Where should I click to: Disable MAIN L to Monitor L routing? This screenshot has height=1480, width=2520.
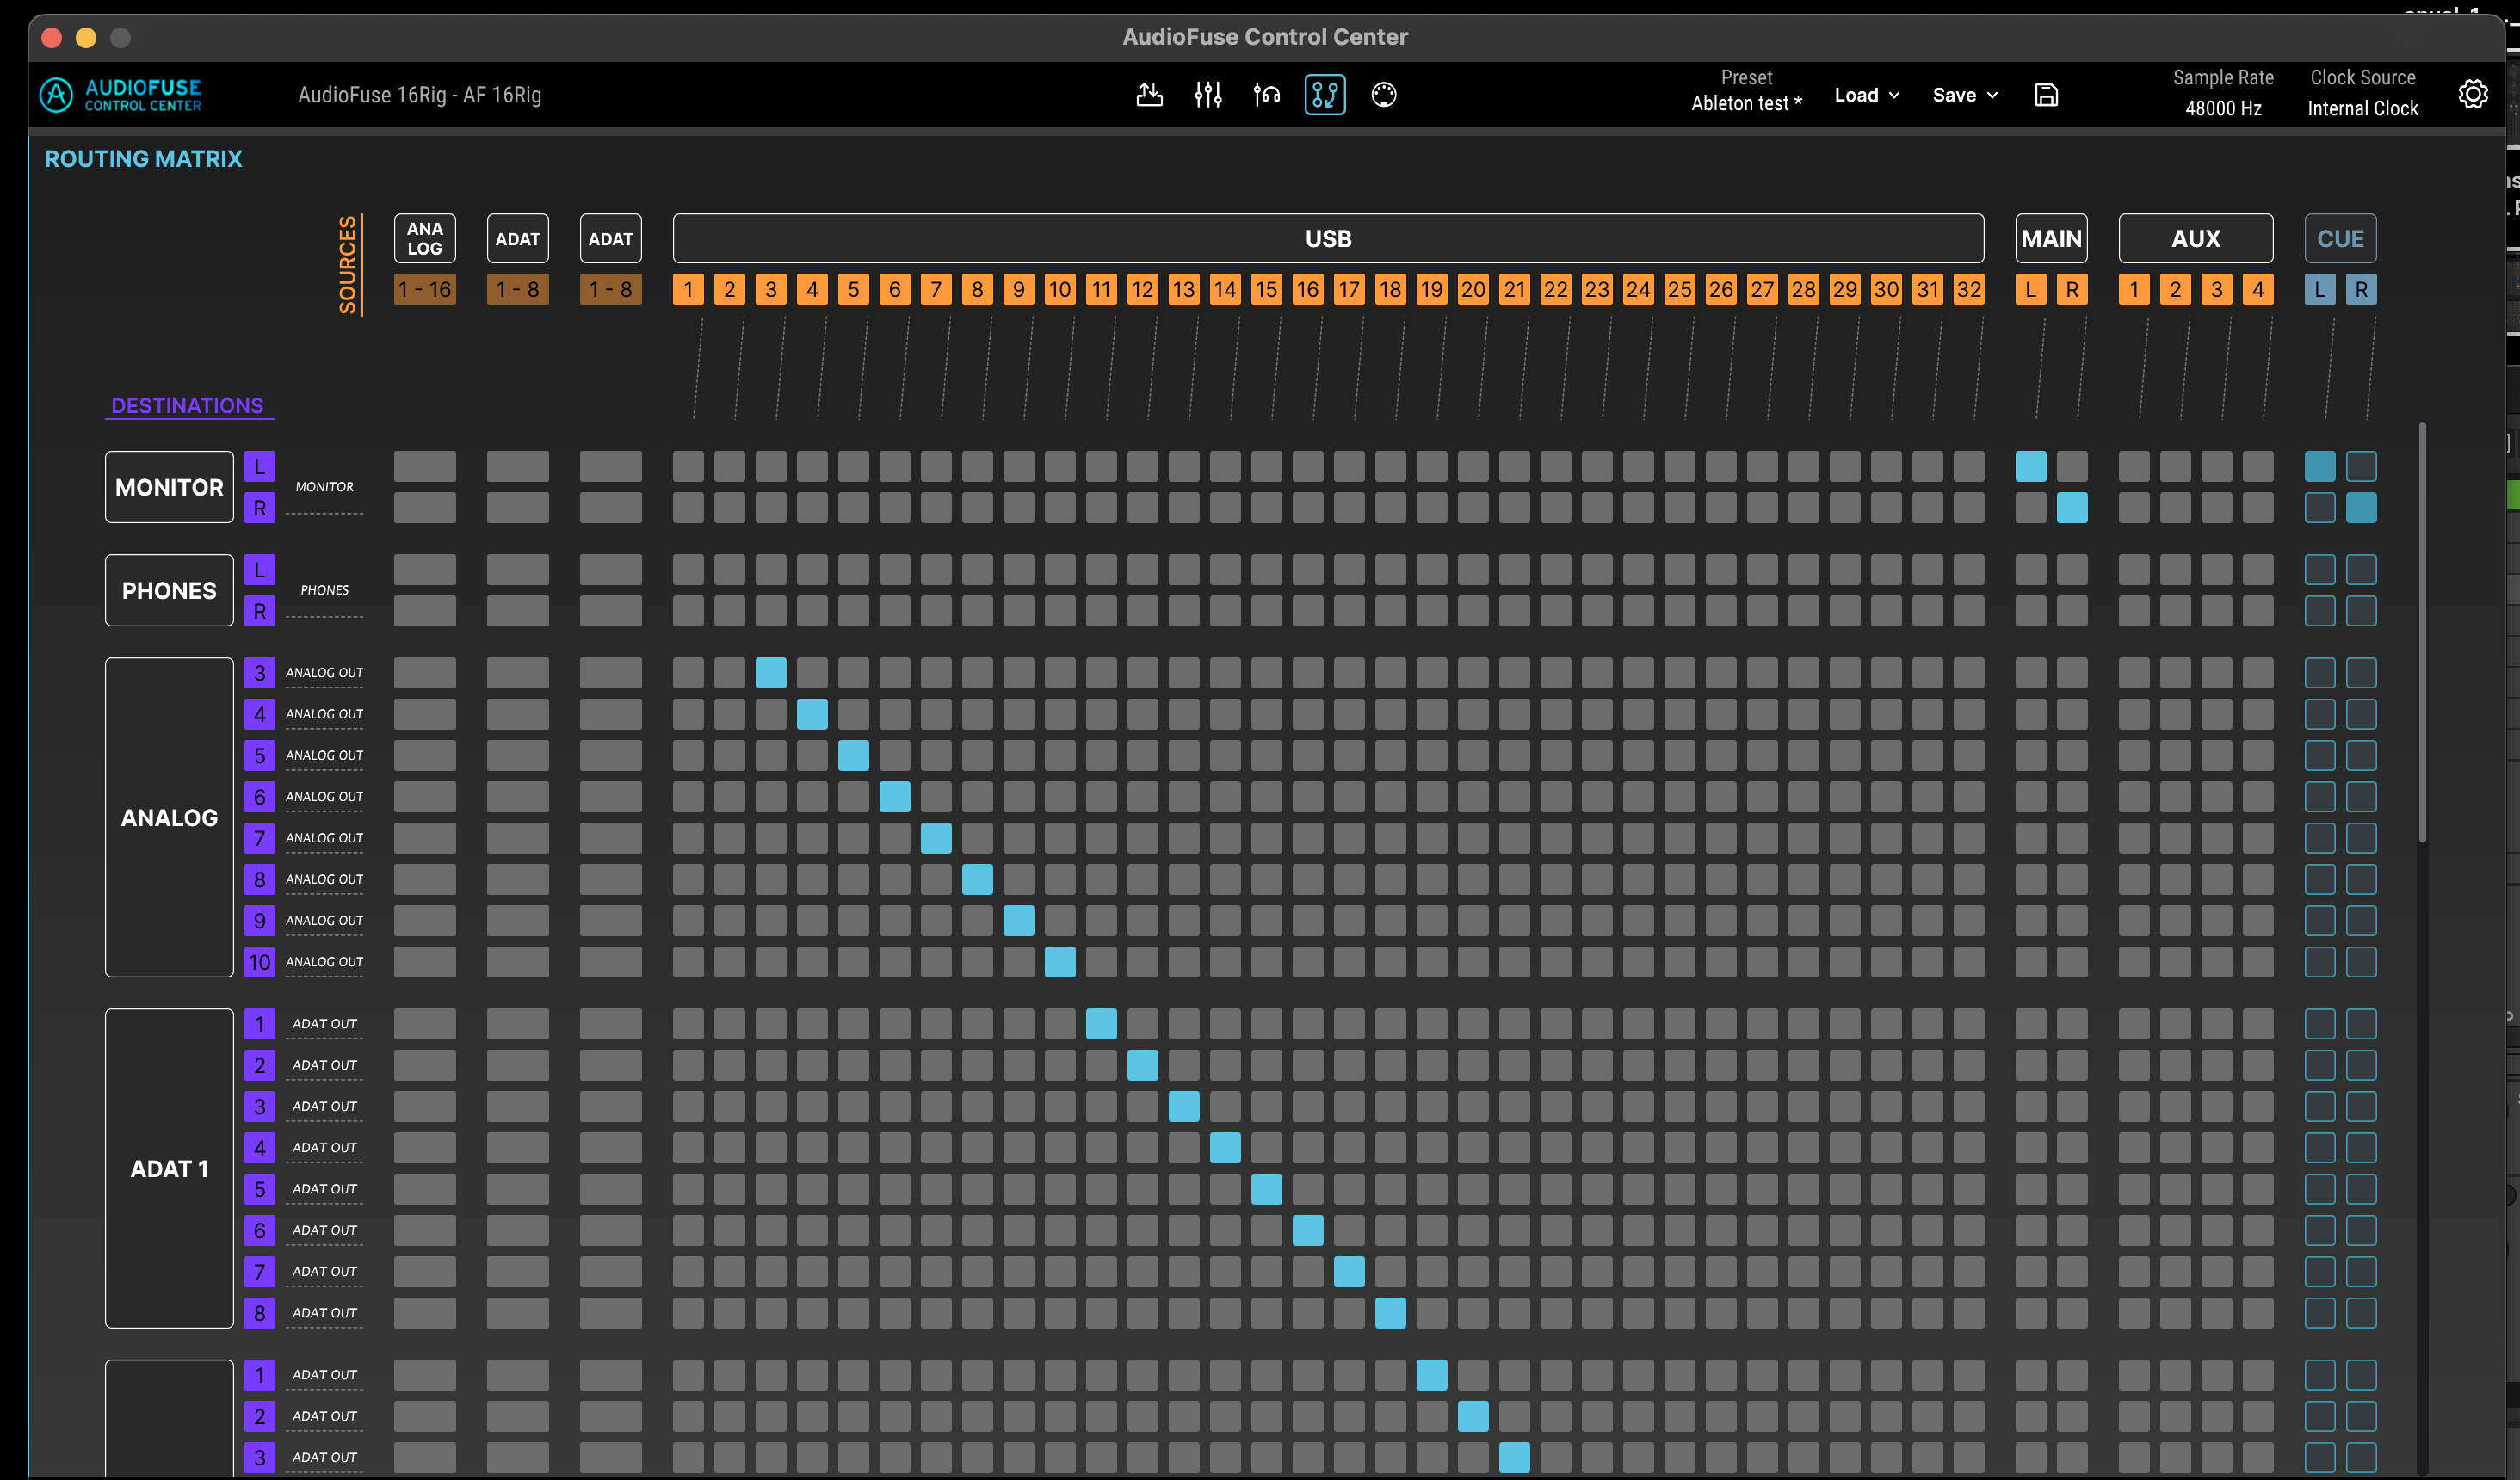tap(2031, 467)
